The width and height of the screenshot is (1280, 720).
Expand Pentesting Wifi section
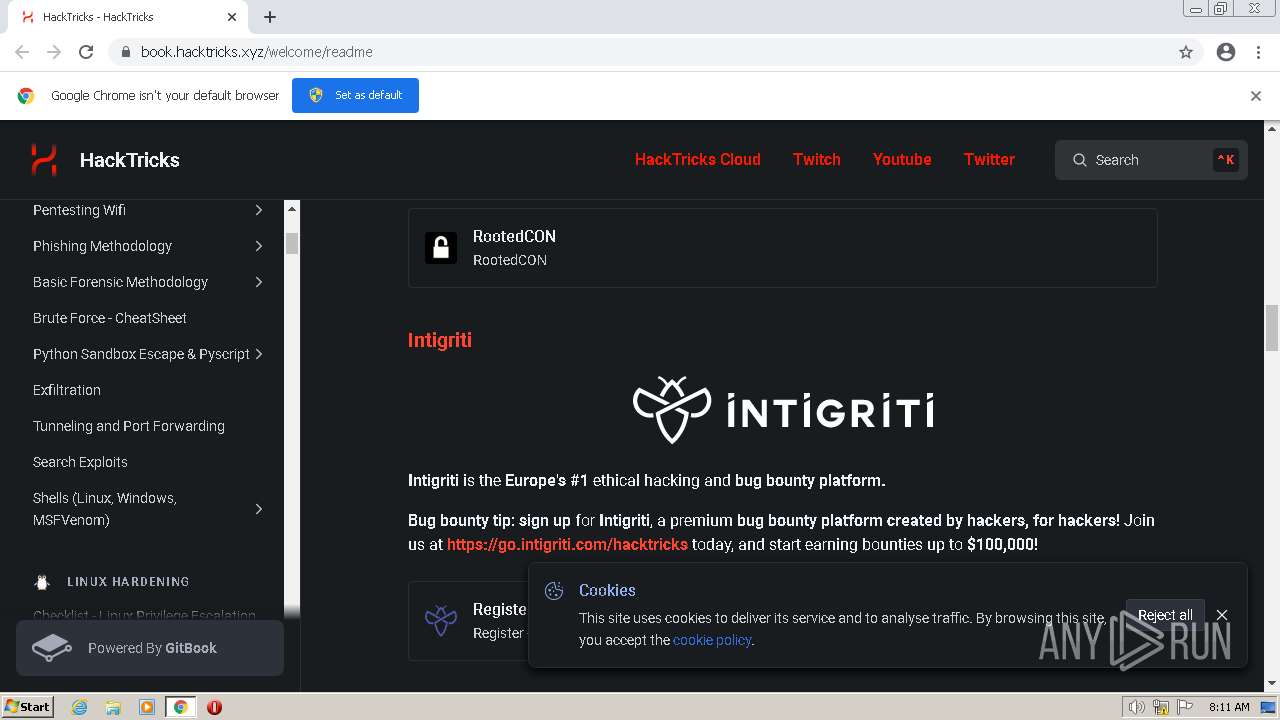click(258, 210)
